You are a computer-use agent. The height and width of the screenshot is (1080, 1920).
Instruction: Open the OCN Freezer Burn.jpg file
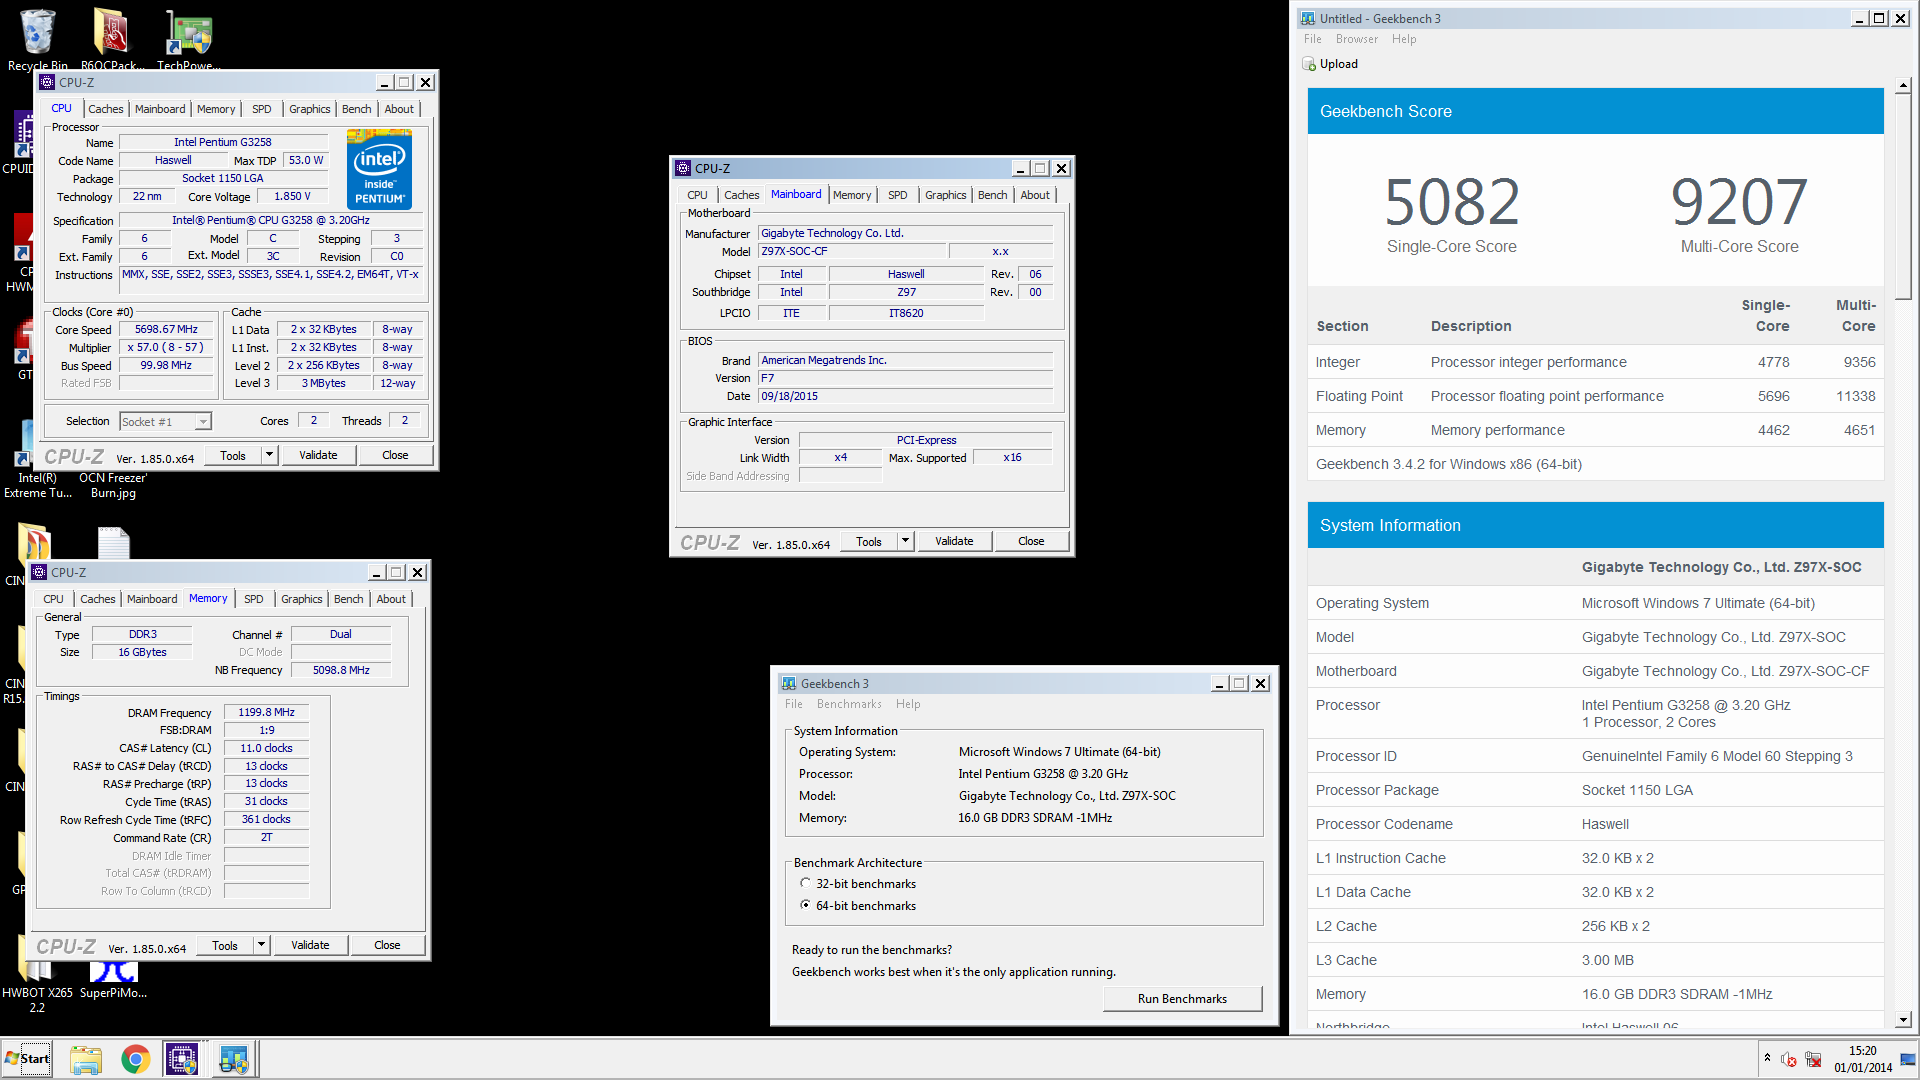click(113, 485)
